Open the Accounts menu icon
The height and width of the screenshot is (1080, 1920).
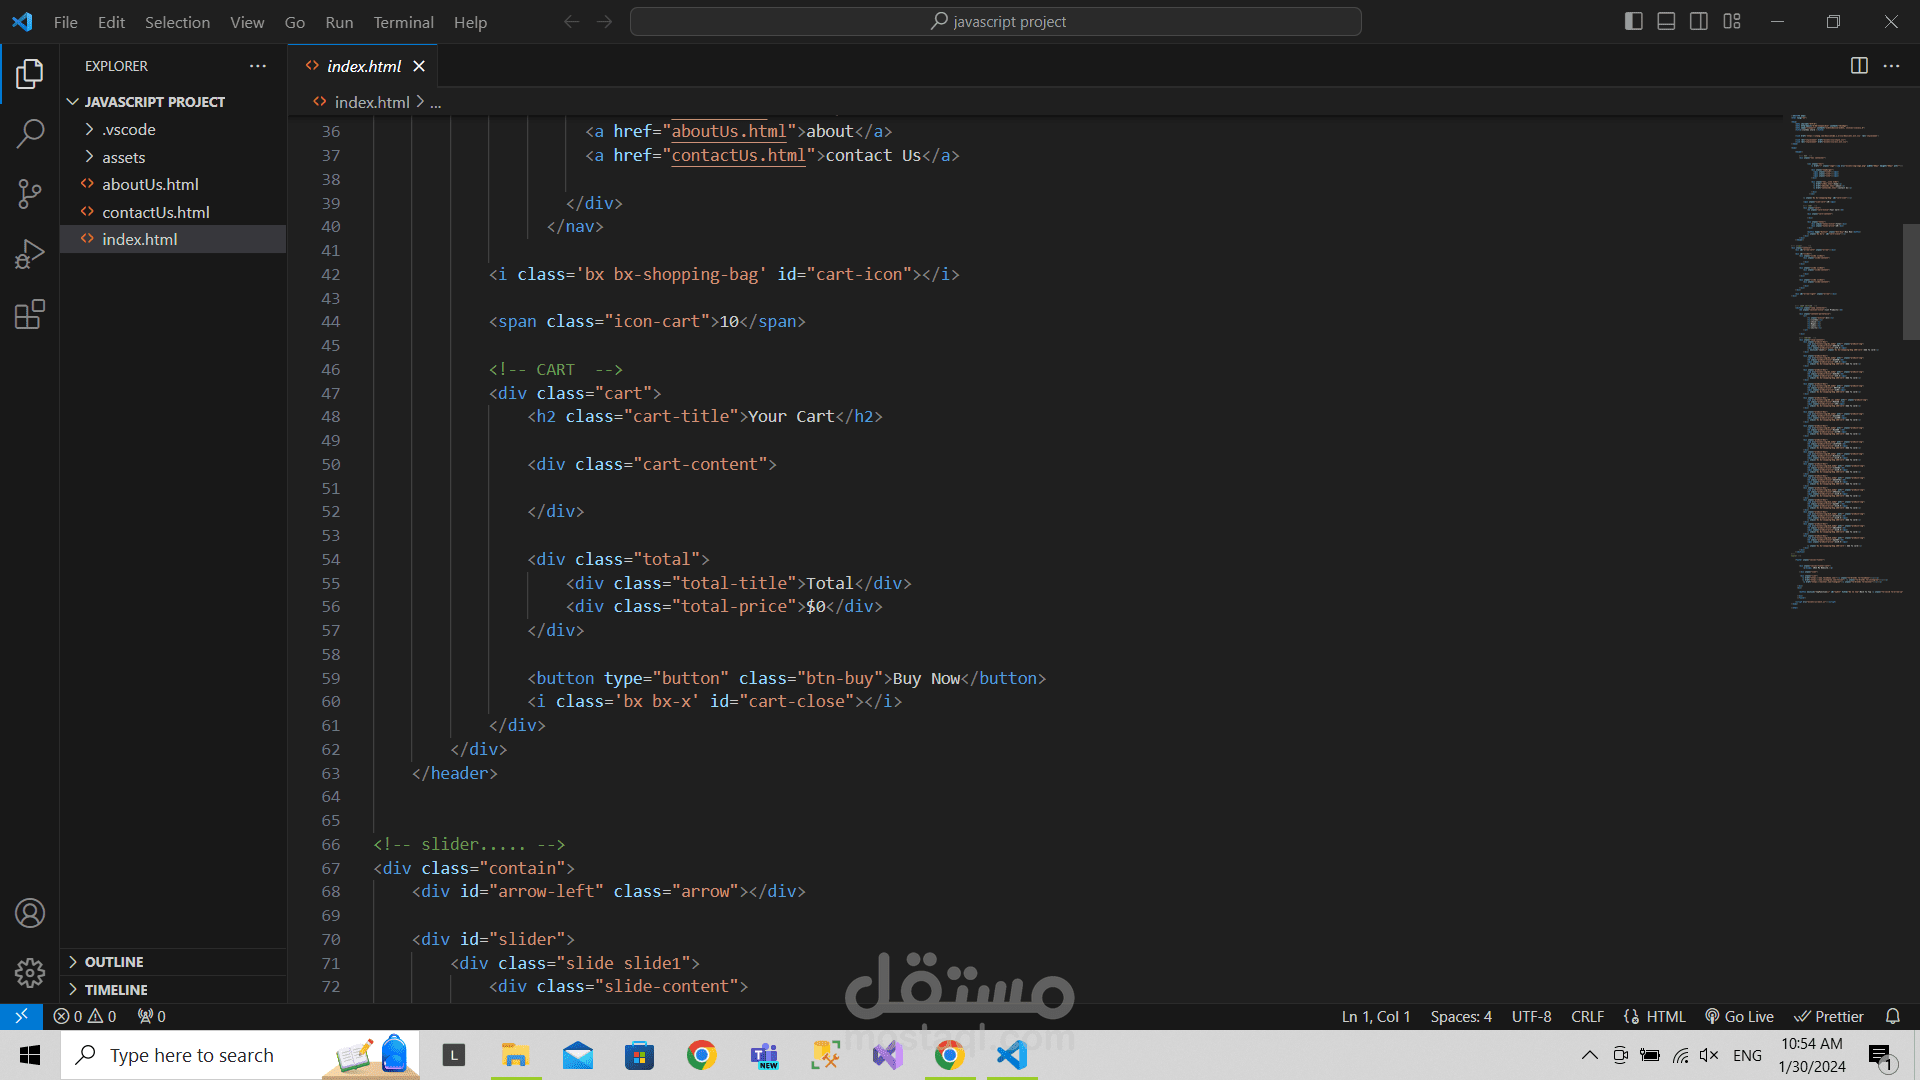30,913
